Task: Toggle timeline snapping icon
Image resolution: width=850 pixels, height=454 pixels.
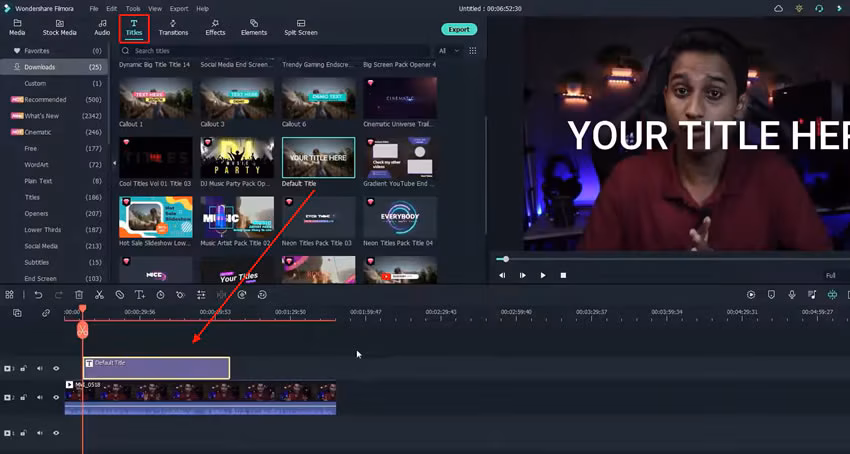Action: (x=832, y=295)
